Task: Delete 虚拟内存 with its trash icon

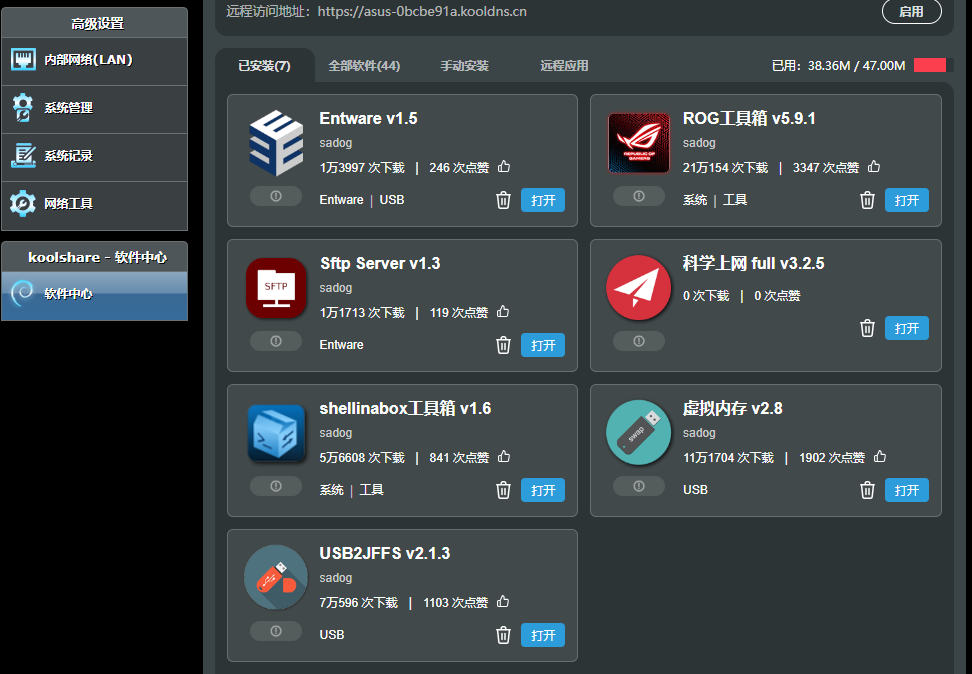Action: 867,490
